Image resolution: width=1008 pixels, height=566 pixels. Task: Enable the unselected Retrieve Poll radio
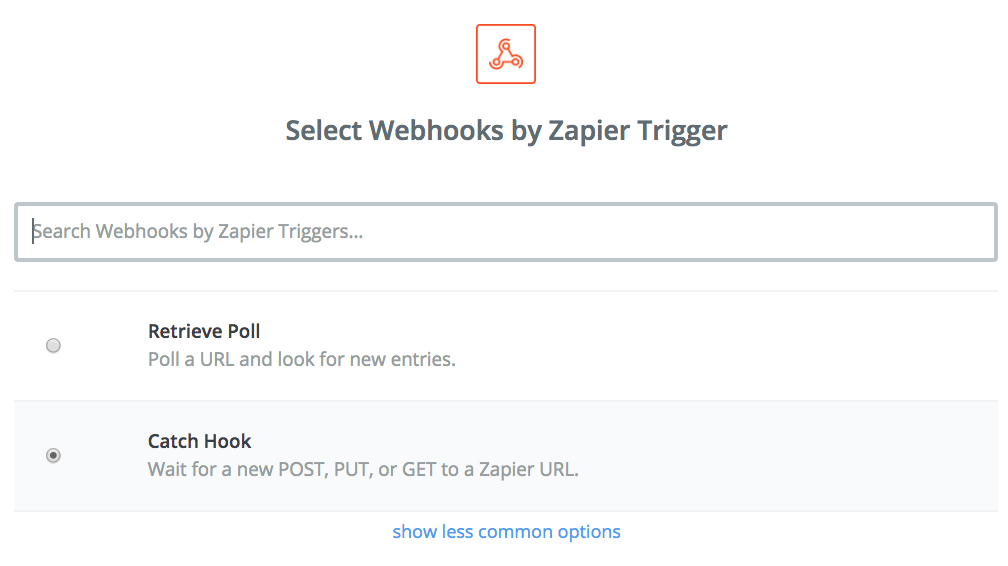[x=53, y=345]
